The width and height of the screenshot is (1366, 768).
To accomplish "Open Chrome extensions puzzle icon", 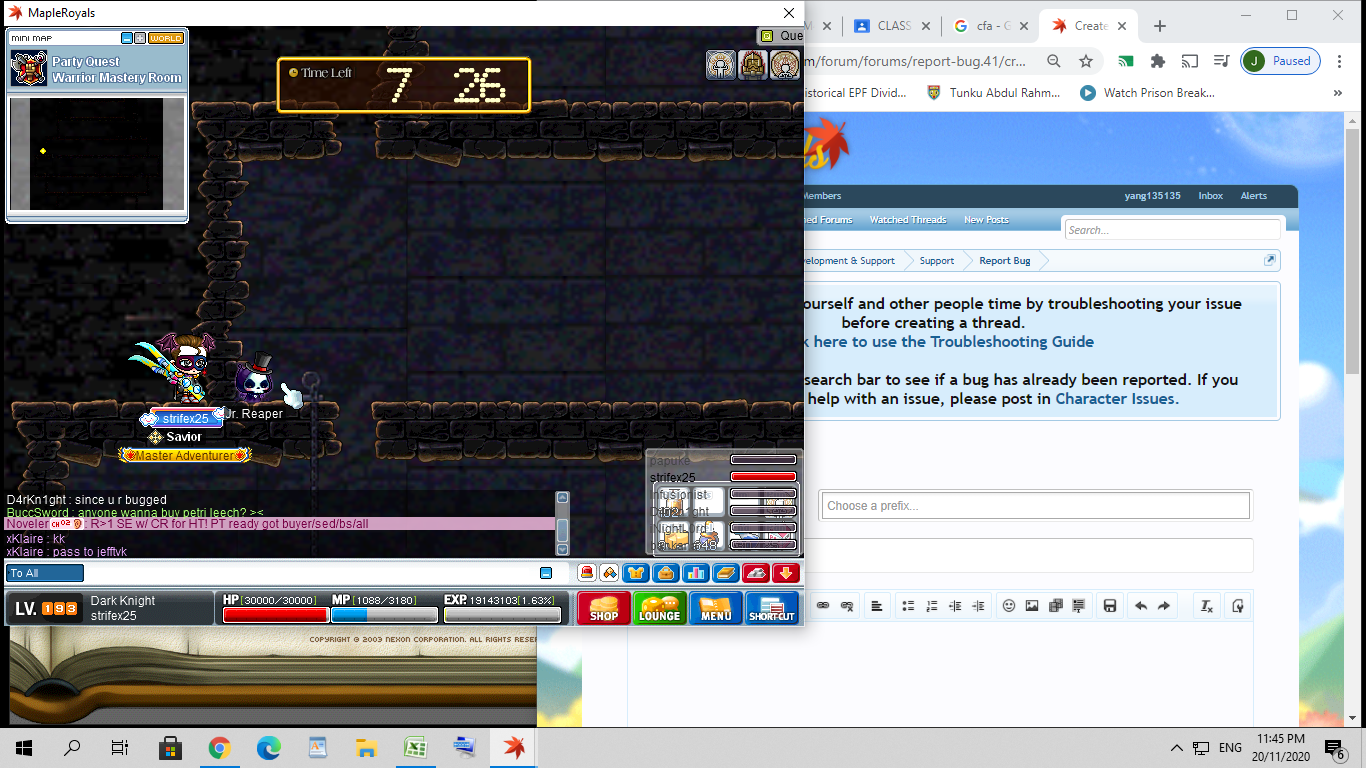I will point(1158,61).
